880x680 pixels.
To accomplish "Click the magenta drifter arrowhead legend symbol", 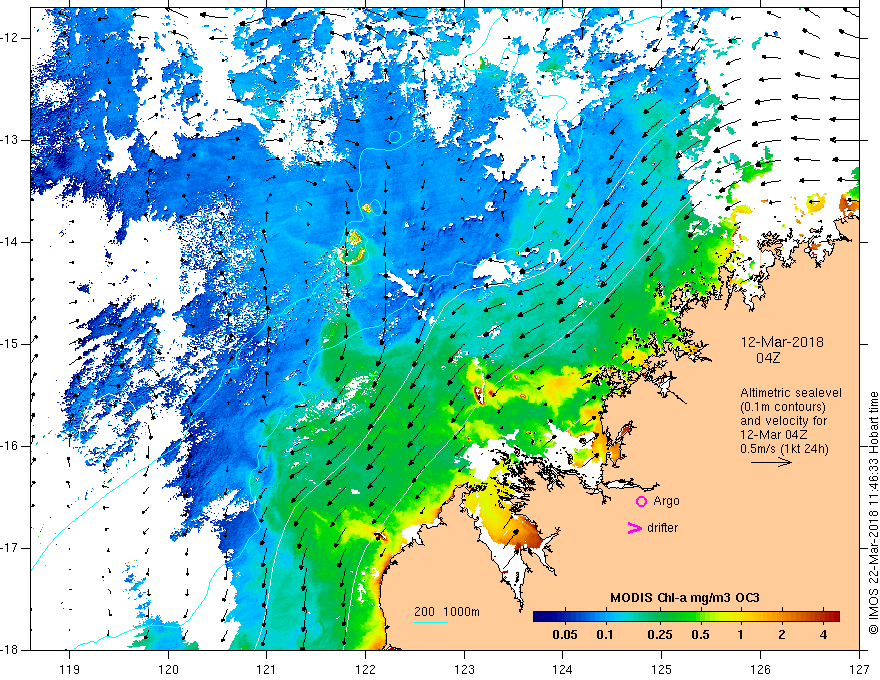I will (x=635, y=527).
